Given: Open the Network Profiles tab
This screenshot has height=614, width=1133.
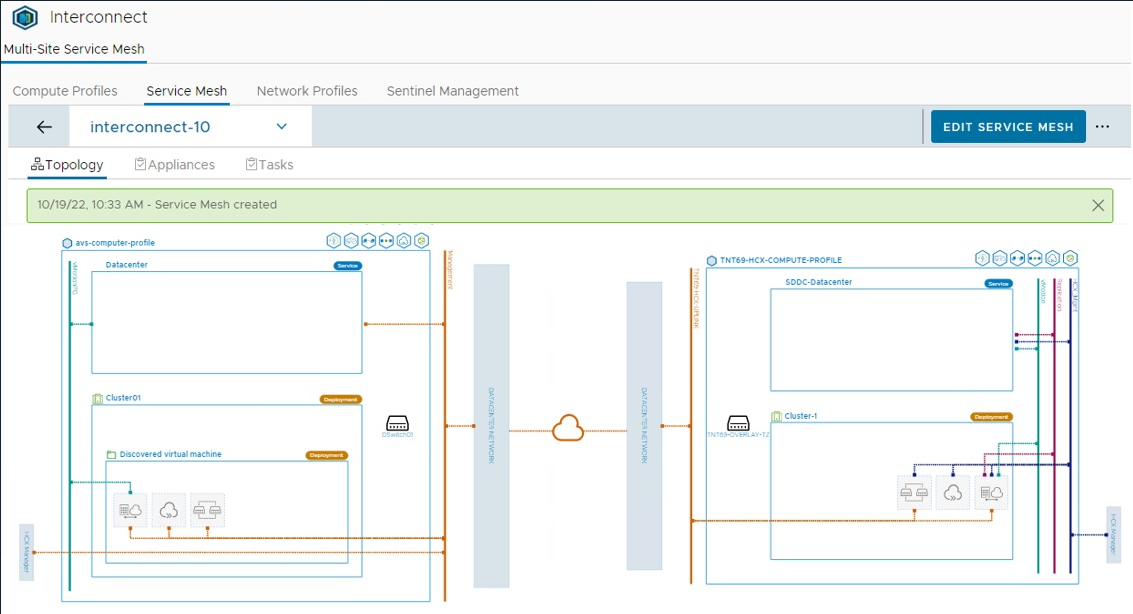Looking at the screenshot, I should click(x=307, y=91).
